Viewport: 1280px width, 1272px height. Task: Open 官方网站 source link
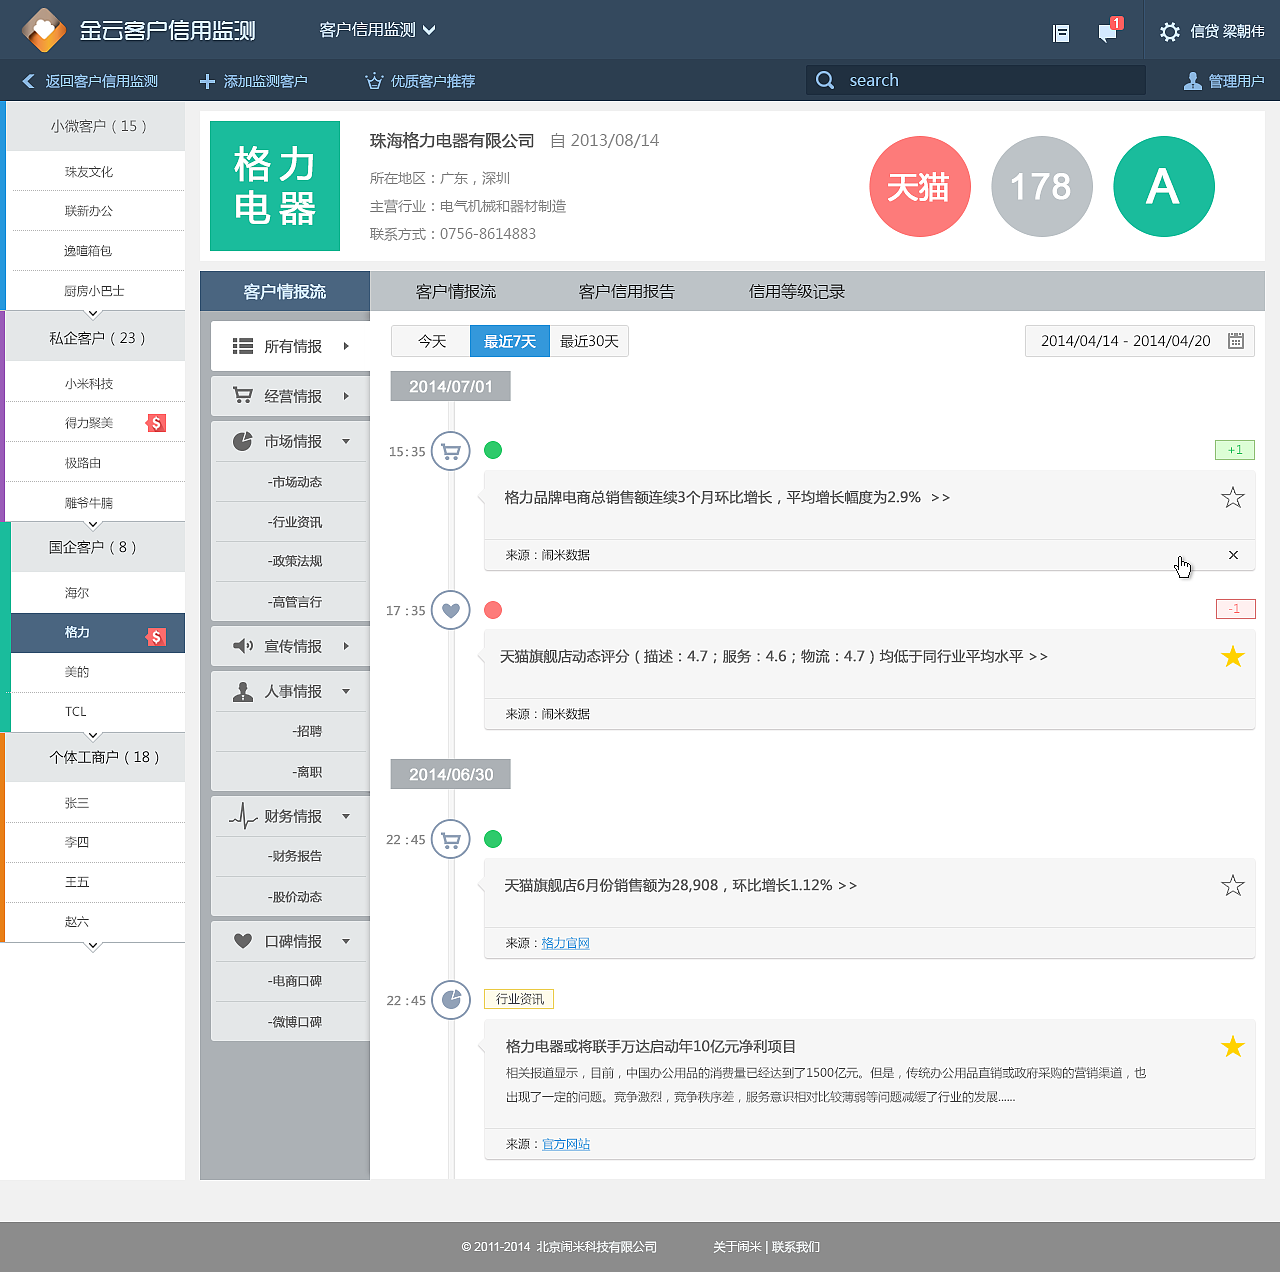(x=566, y=1144)
